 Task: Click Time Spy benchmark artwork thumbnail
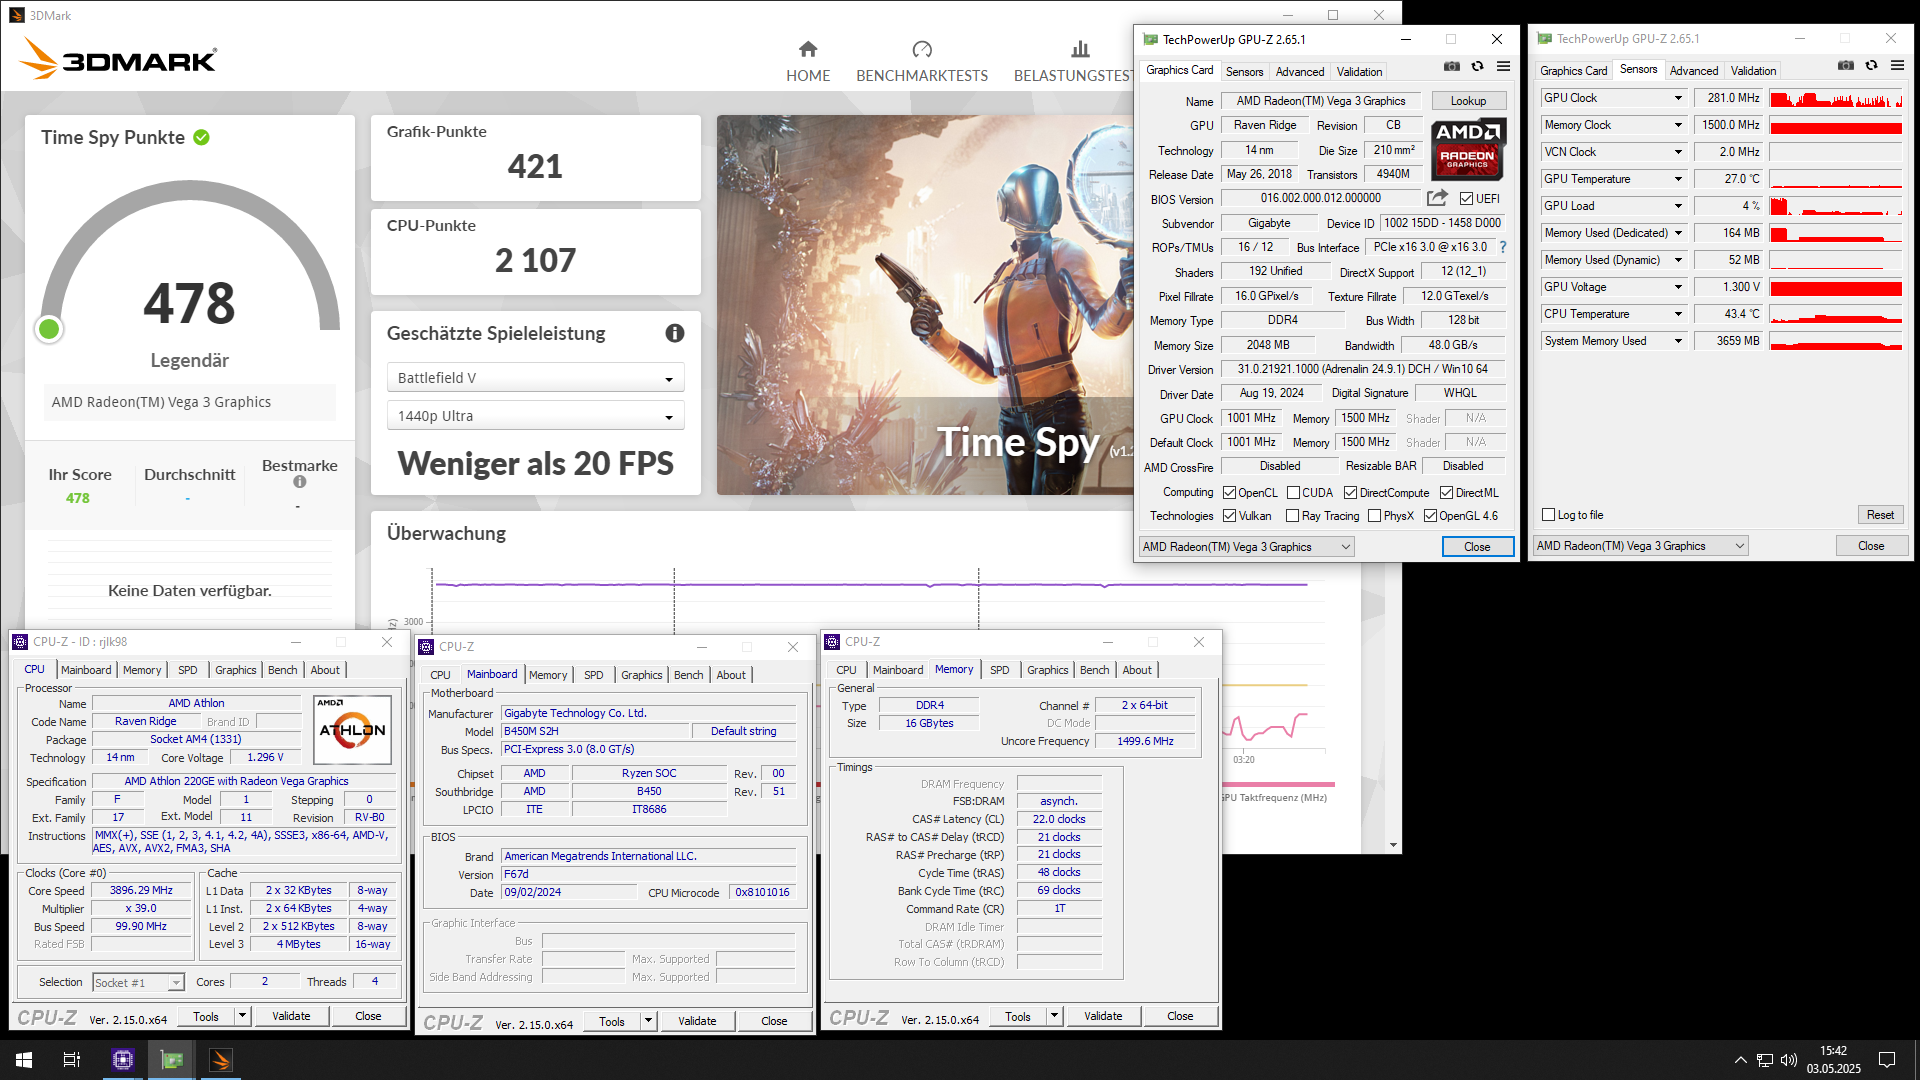click(925, 305)
